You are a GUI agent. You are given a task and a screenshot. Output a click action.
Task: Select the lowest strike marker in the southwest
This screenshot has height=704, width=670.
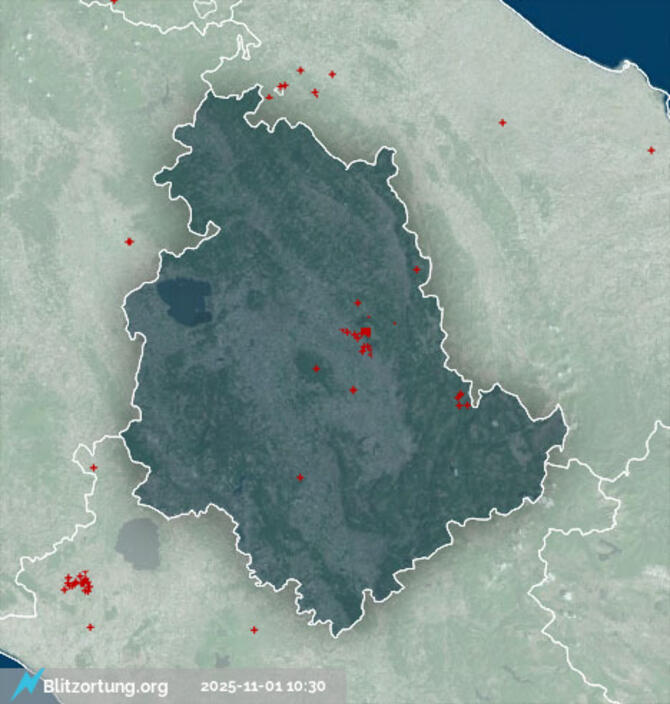(x=90, y=627)
